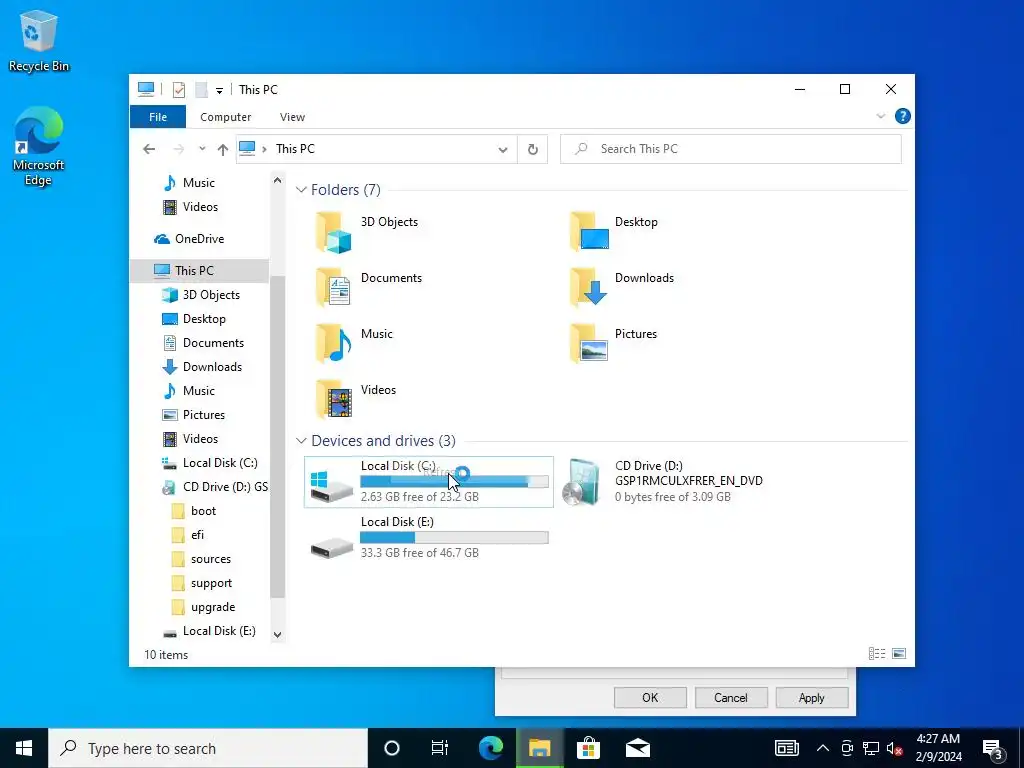This screenshot has width=1024, height=768.
Task: Select OneDrive in the navigation pane
Action: tap(199, 239)
